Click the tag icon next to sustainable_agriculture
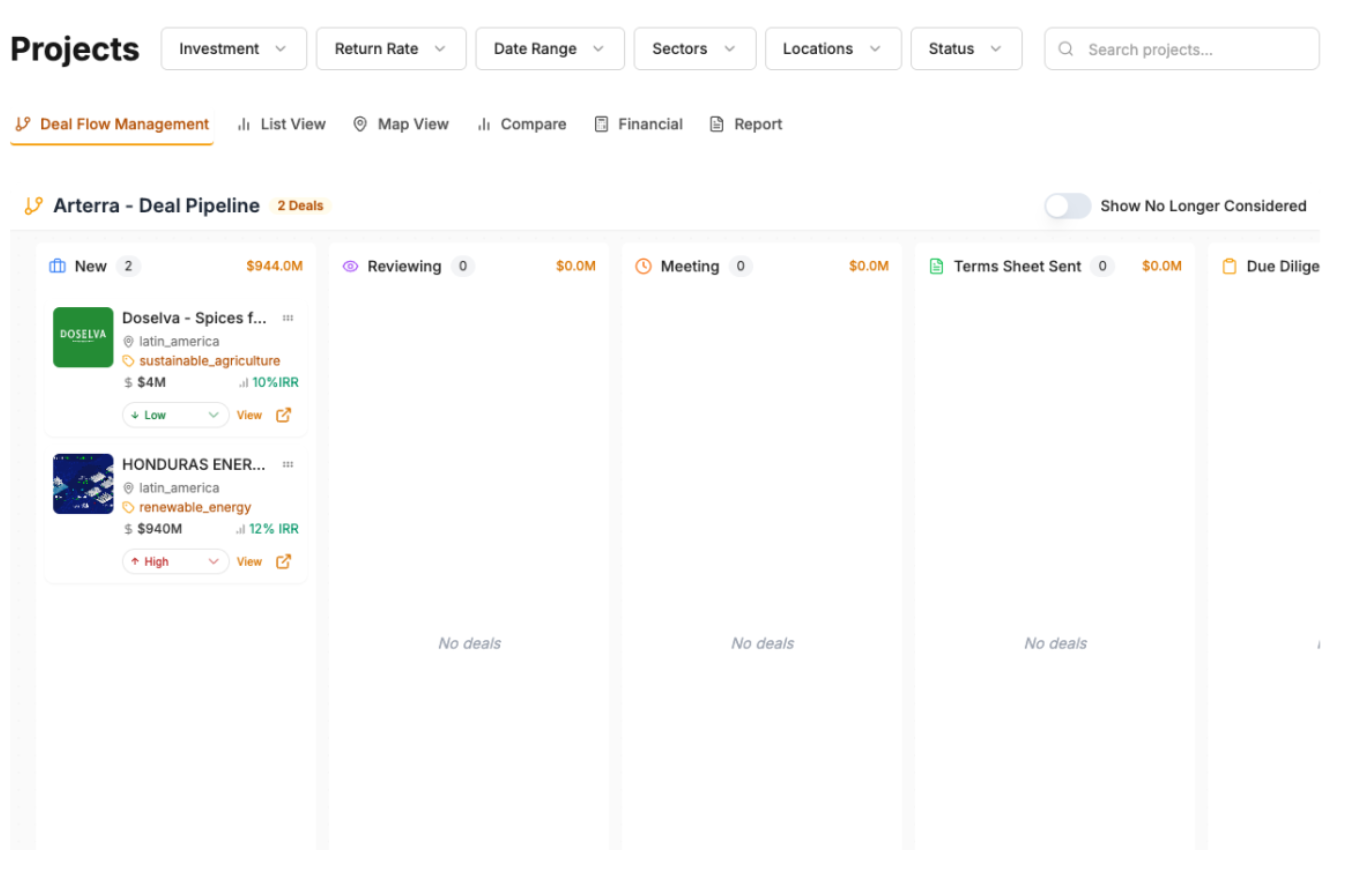 click(128, 361)
